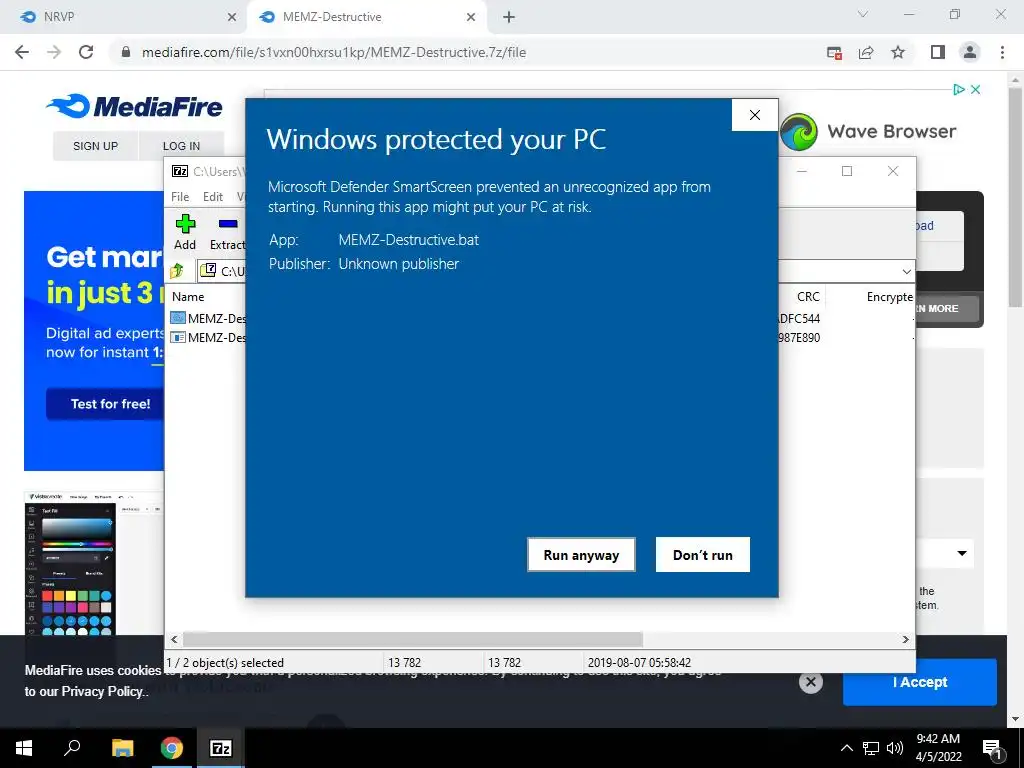The height and width of the screenshot is (768, 1024).
Task: Click the 7-Zip Add green plus icon
Action: click(x=185, y=224)
